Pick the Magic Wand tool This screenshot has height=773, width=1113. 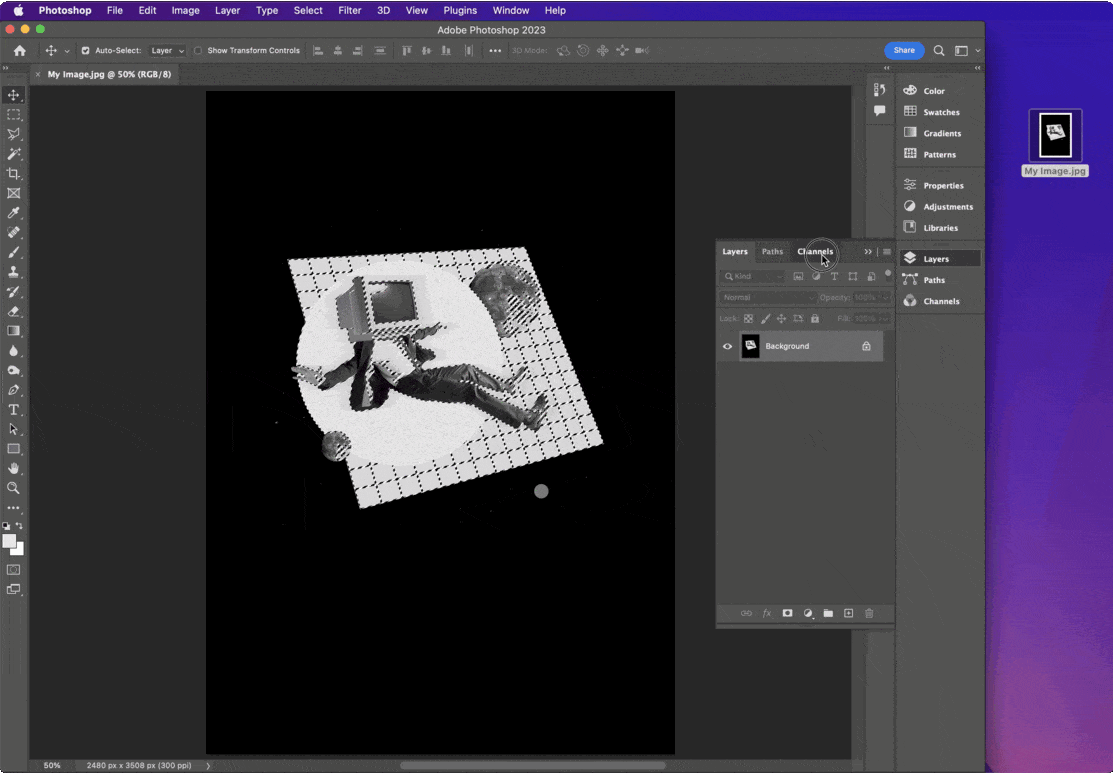13,154
